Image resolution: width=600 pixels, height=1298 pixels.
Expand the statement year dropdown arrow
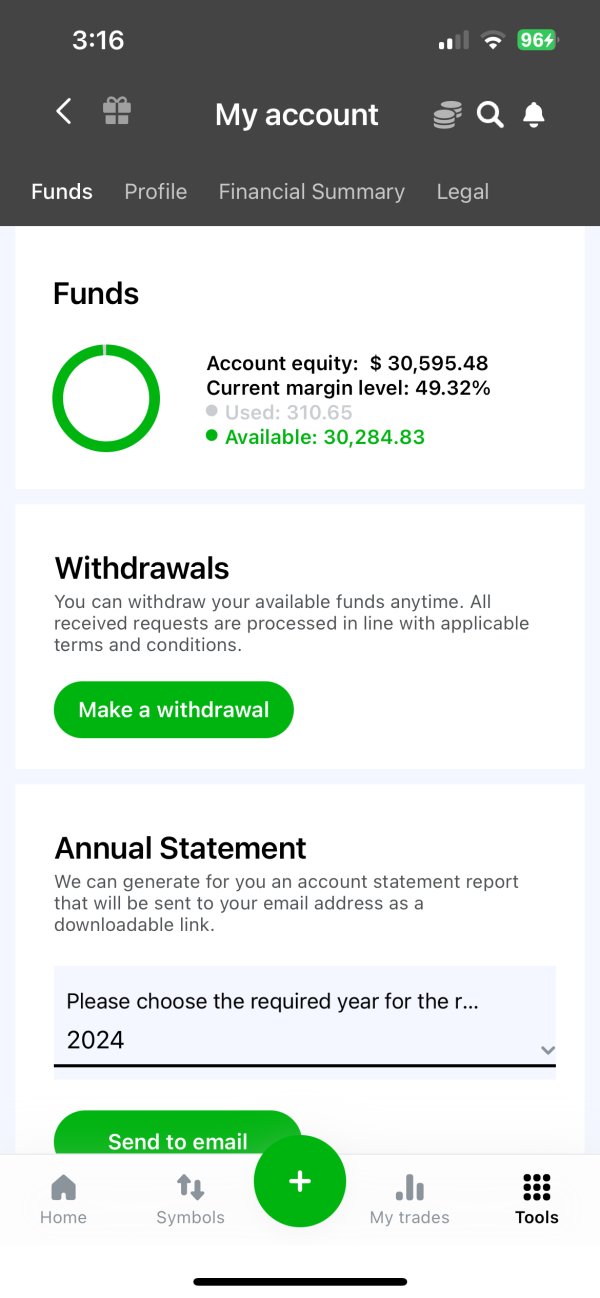click(x=547, y=1050)
